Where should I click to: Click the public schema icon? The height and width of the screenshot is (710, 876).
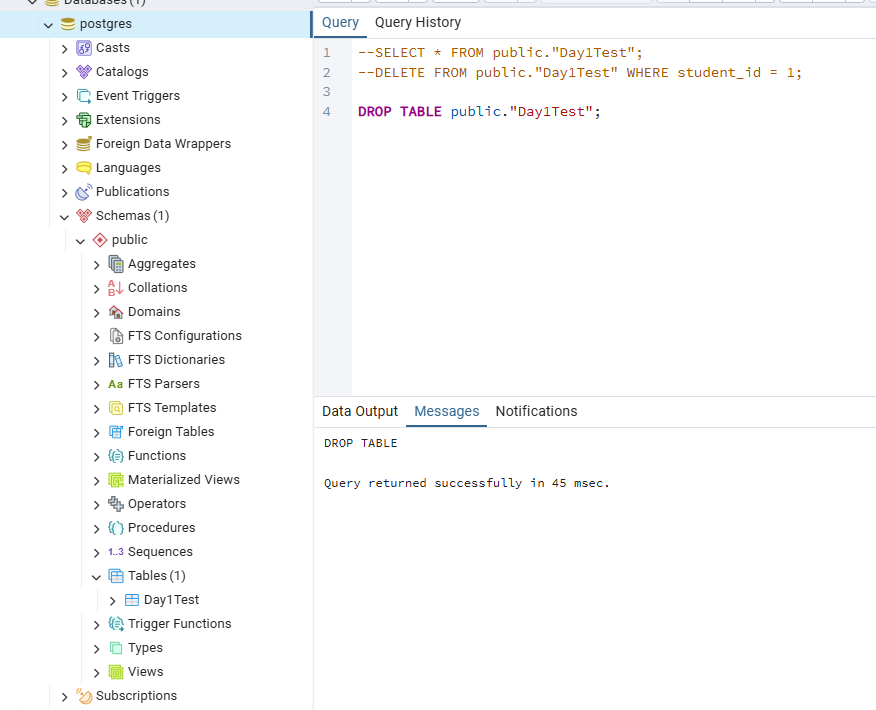tap(99, 240)
